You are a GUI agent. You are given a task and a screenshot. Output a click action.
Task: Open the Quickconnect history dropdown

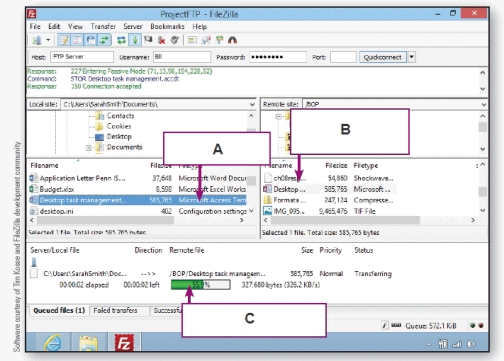[x=412, y=57]
